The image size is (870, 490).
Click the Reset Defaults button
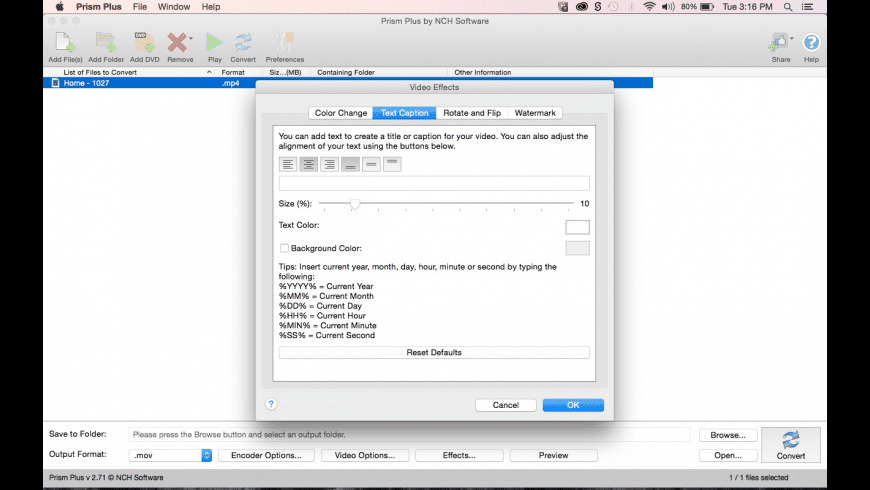434,352
